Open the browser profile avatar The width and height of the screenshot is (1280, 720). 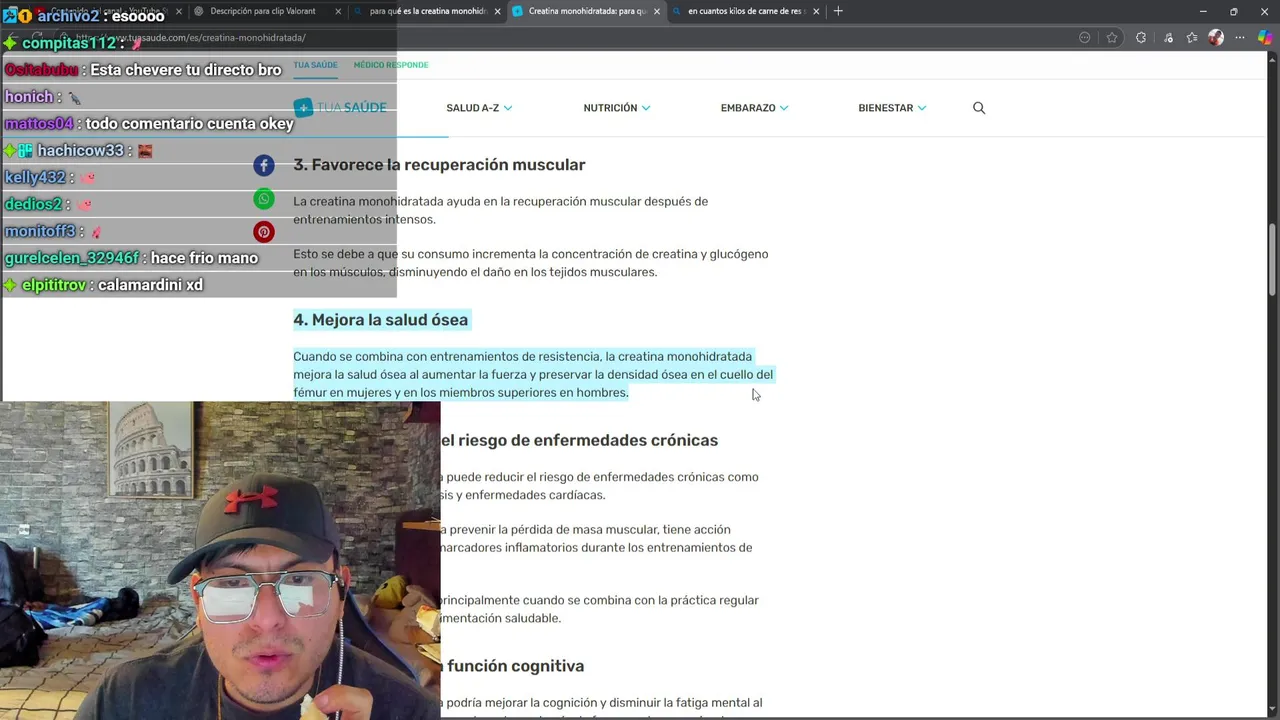[1216, 38]
